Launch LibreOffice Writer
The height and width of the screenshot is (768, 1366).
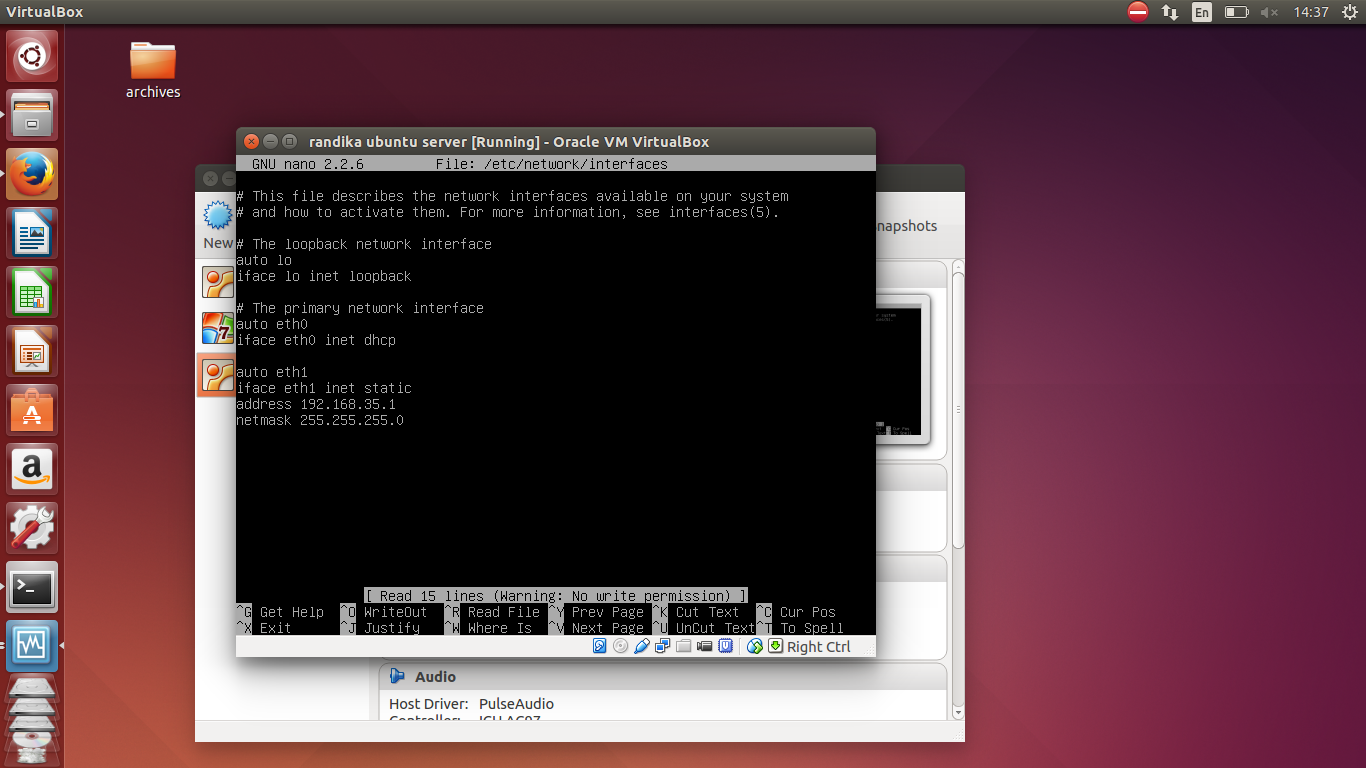(32, 233)
